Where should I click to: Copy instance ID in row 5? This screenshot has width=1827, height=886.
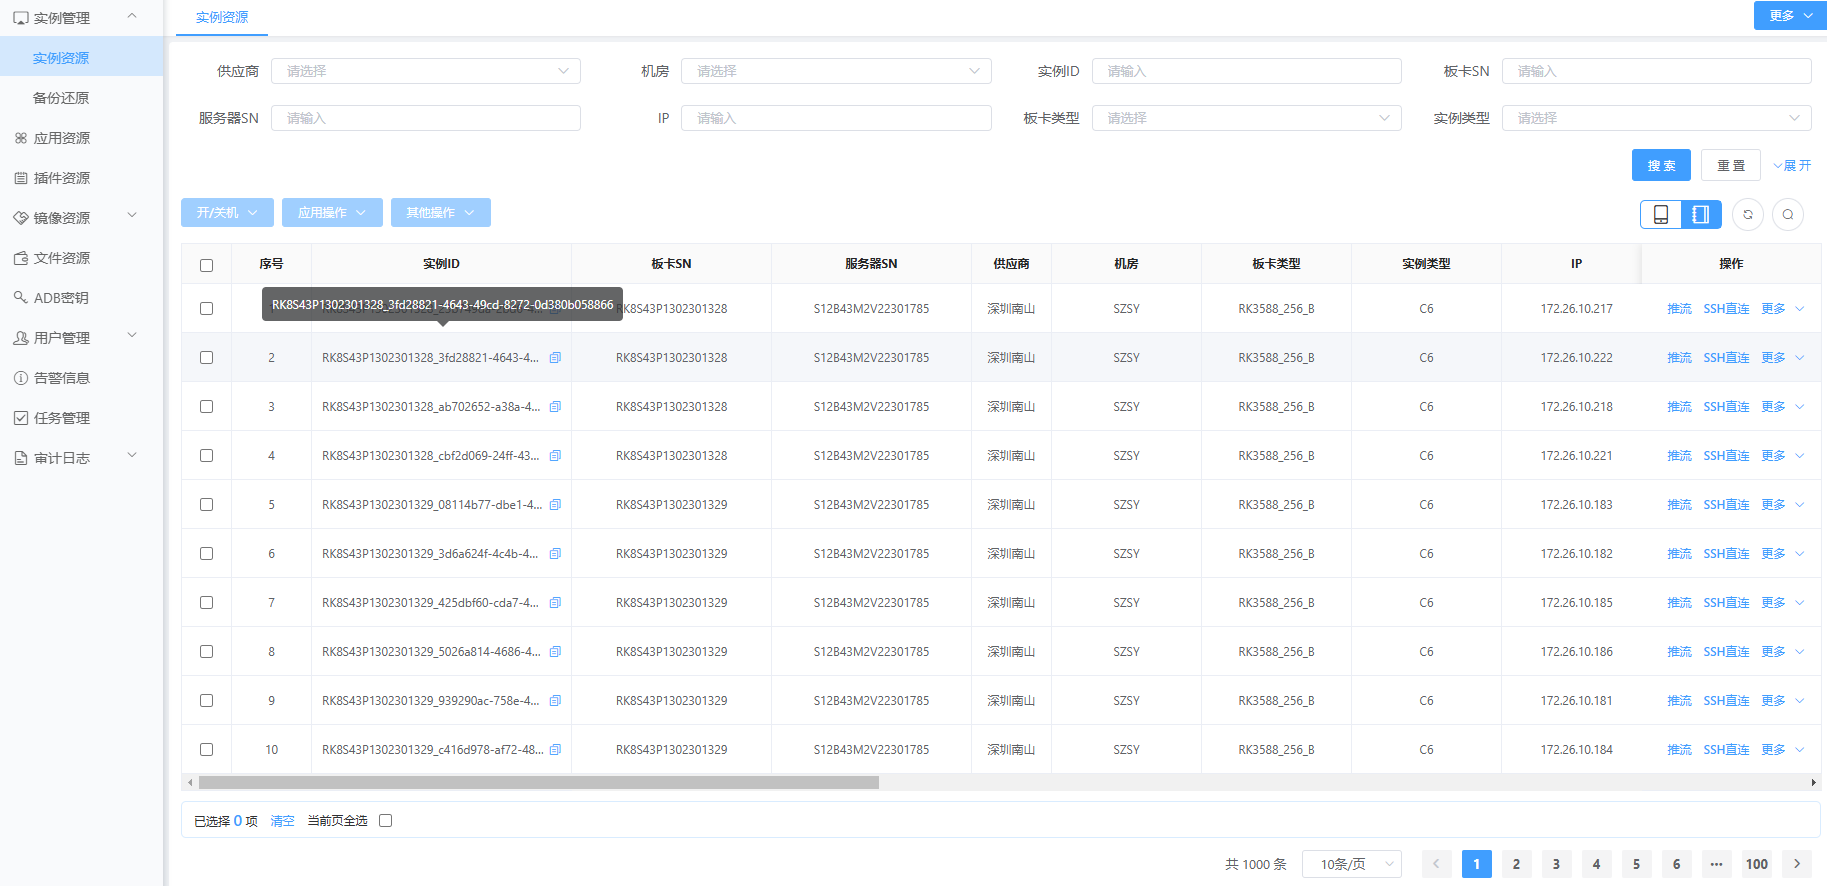[x=555, y=505]
